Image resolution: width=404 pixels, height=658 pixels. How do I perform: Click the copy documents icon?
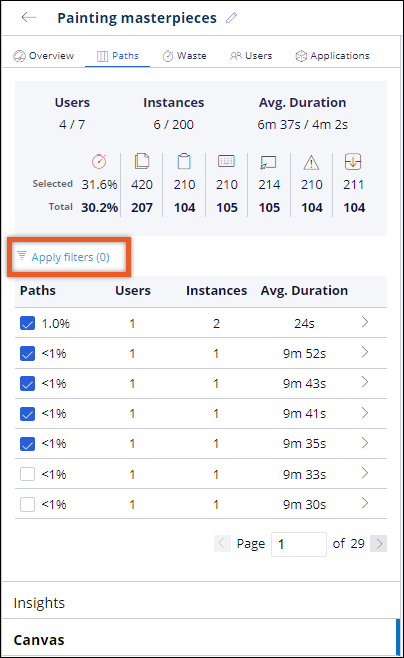point(142,161)
